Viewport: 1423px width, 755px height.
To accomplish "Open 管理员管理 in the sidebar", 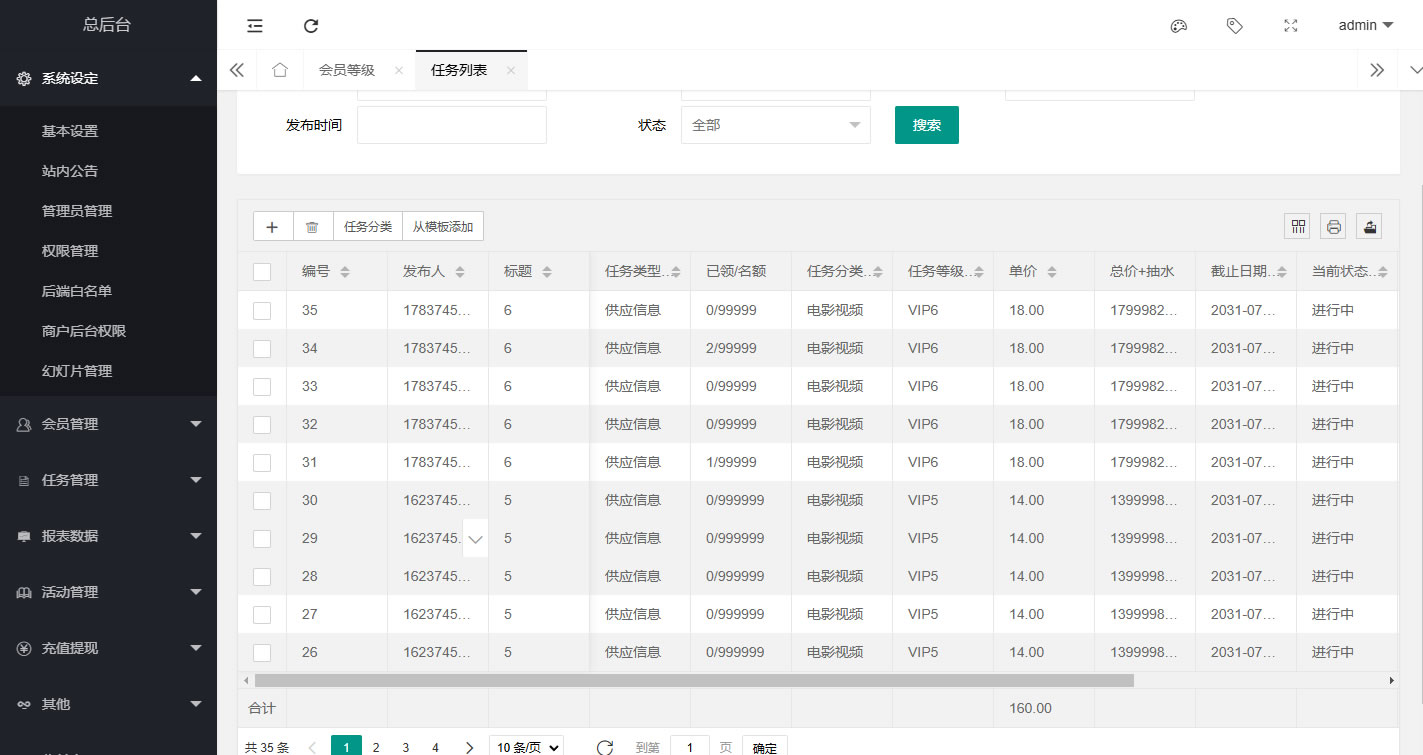I will (77, 211).
